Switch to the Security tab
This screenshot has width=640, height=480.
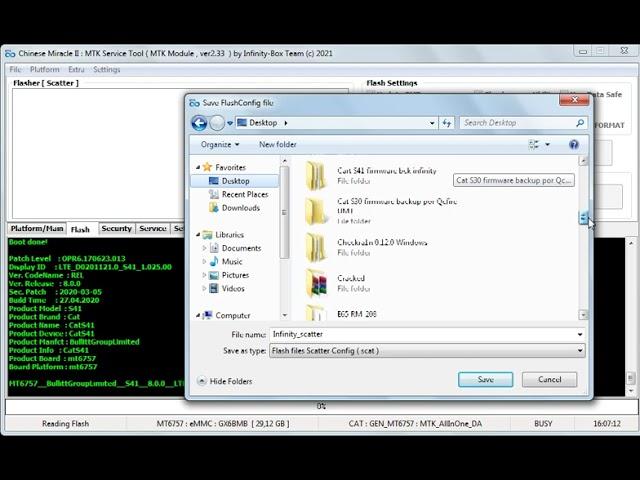tap(116, 229)
